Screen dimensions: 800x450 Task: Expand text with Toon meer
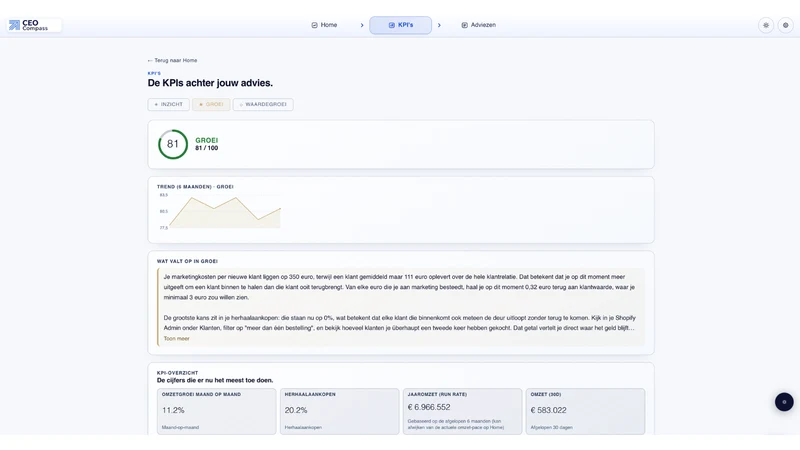tap(177, 338)
